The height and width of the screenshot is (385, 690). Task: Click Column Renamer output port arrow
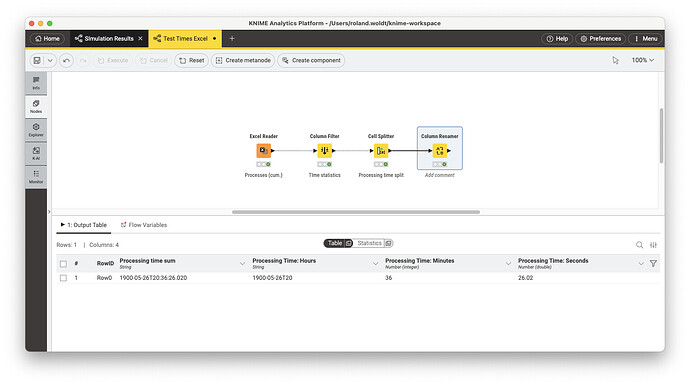coord(449,150)
